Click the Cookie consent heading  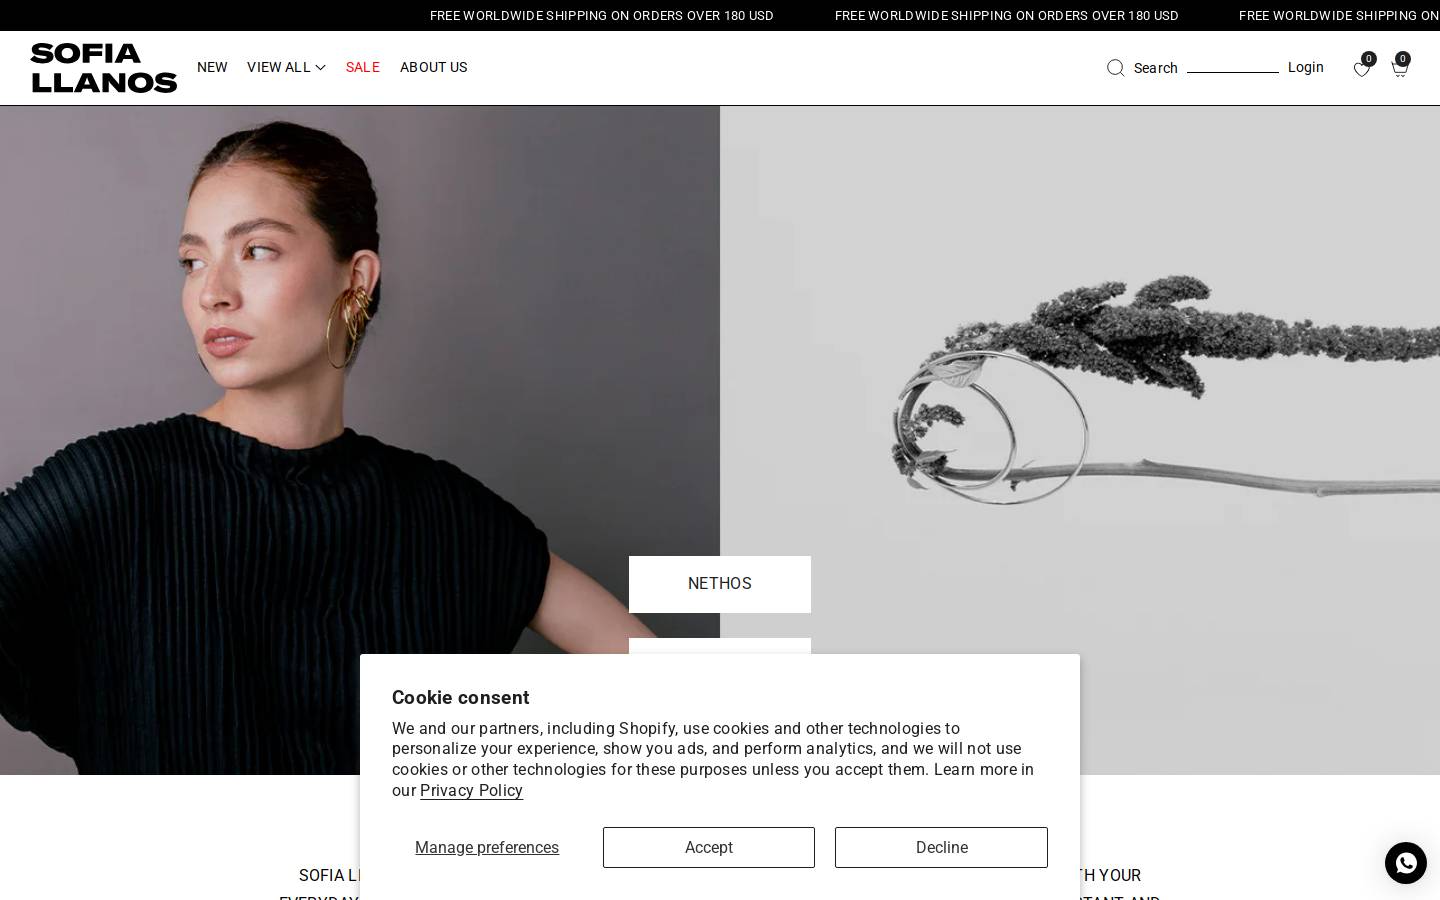click(x=460, y=697)
